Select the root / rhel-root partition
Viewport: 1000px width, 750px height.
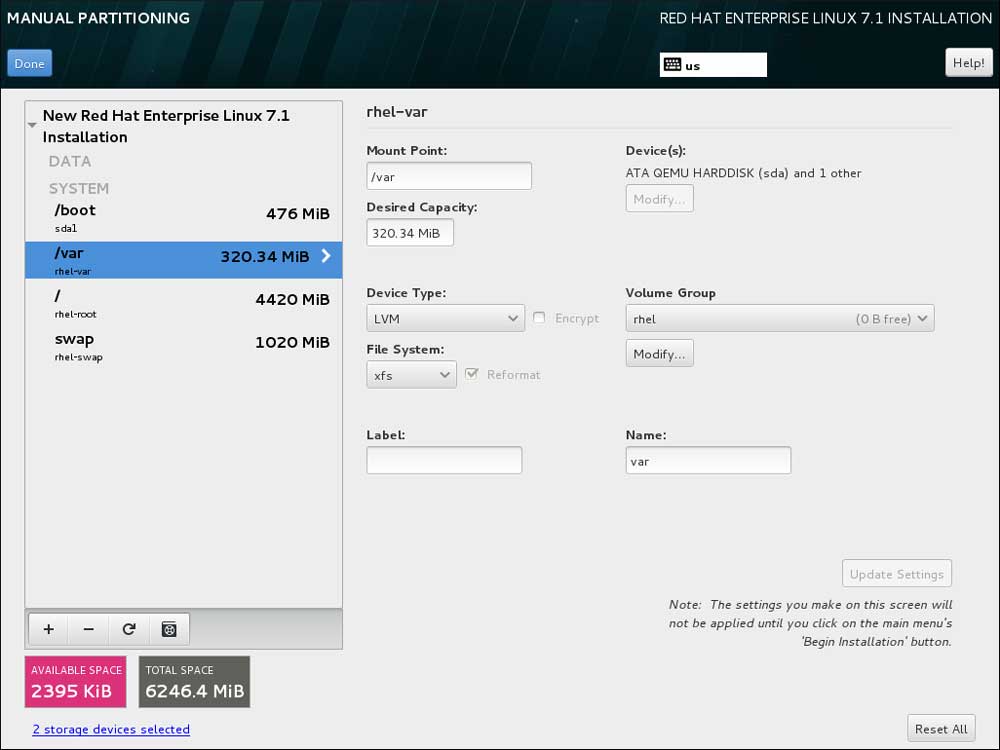184,303
